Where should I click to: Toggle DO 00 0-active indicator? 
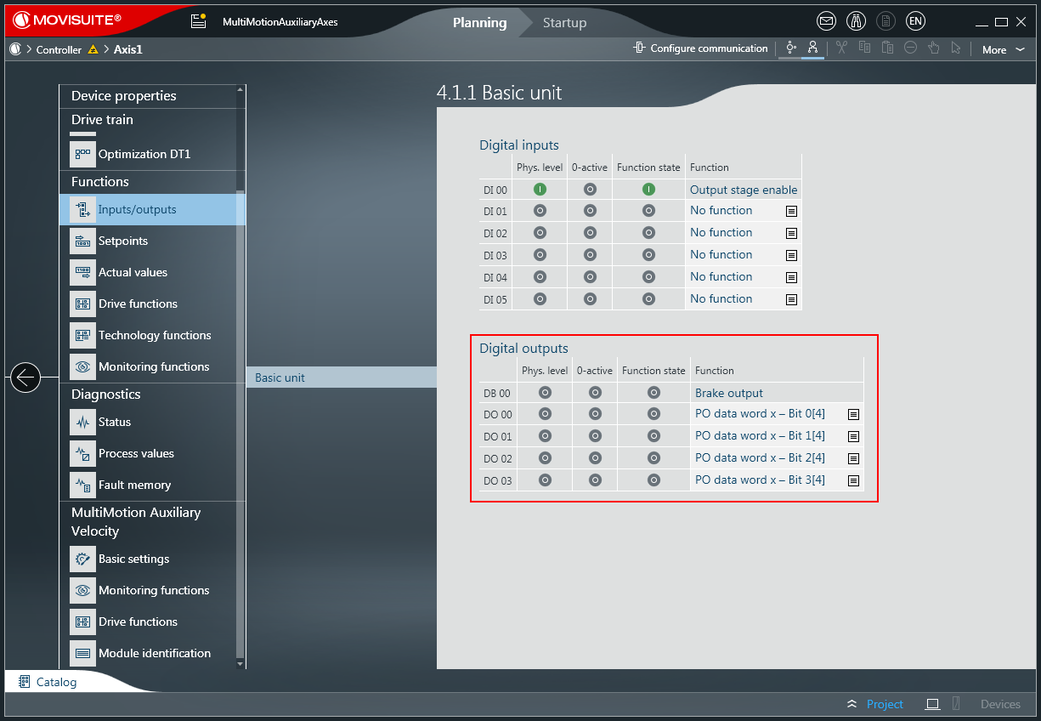click(595, 414)
